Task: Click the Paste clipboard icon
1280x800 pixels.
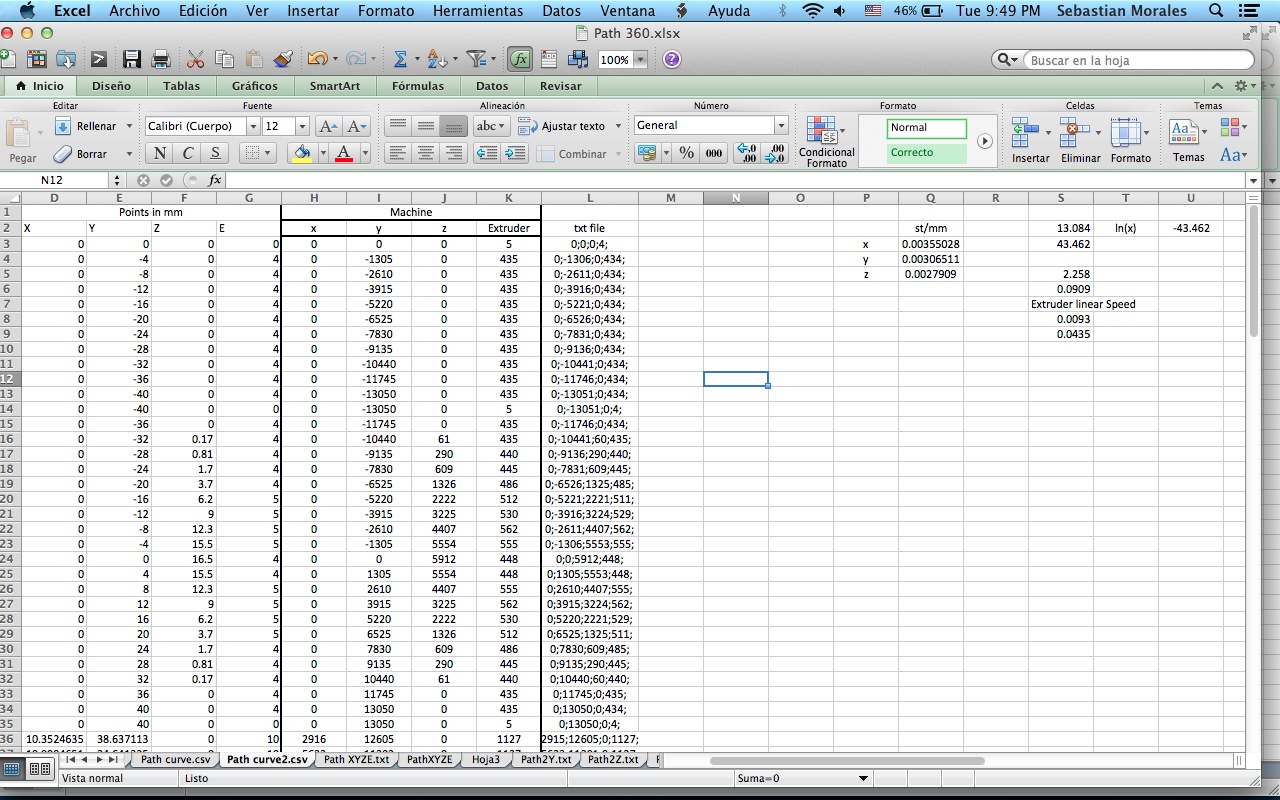Action: (256, 59)
